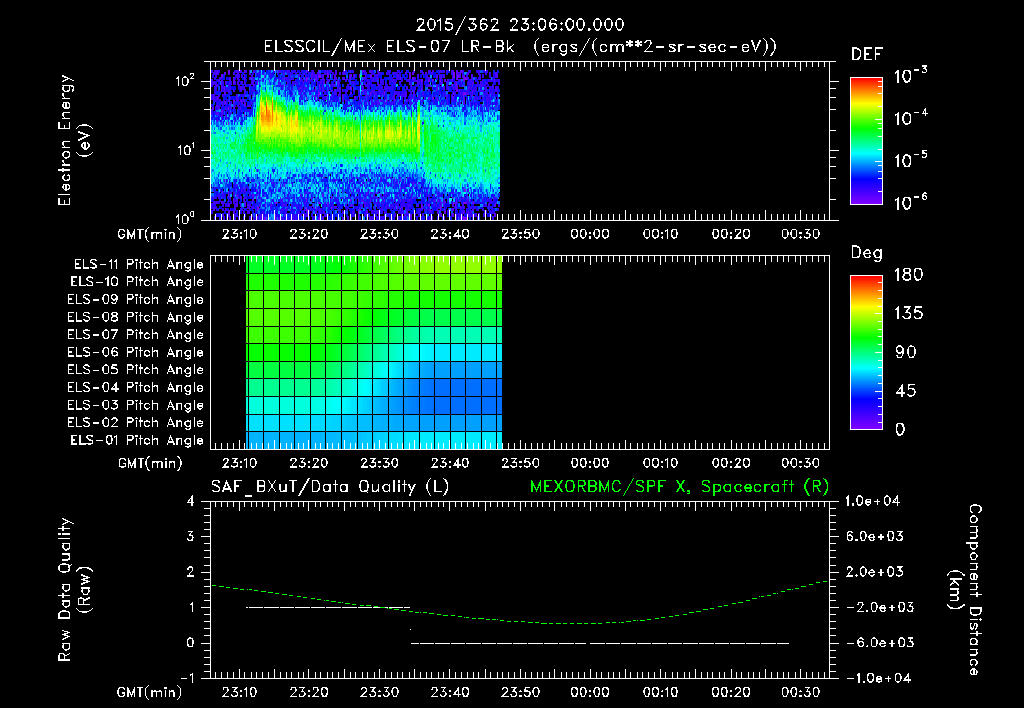
Task: Click the Deg legend title
Action: [x=866, y=253]
